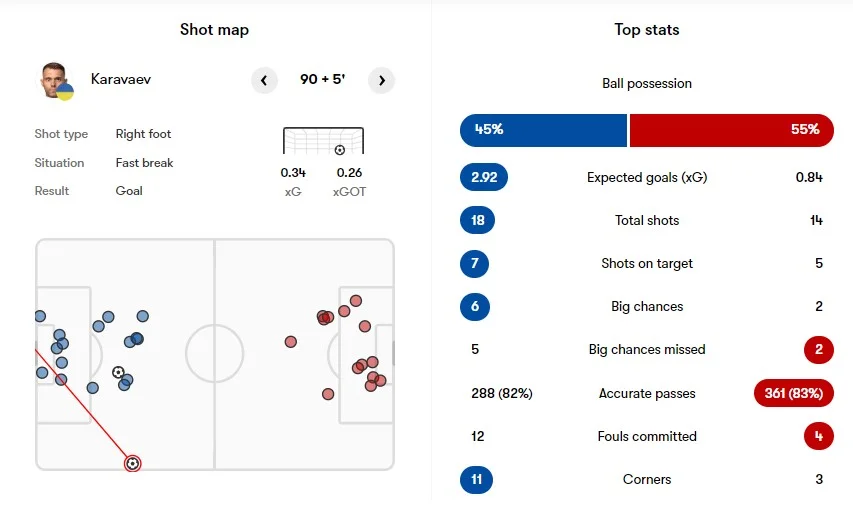
Task: Click the ball in the goal-mouth diagram
Action: [x=339, y=150]
